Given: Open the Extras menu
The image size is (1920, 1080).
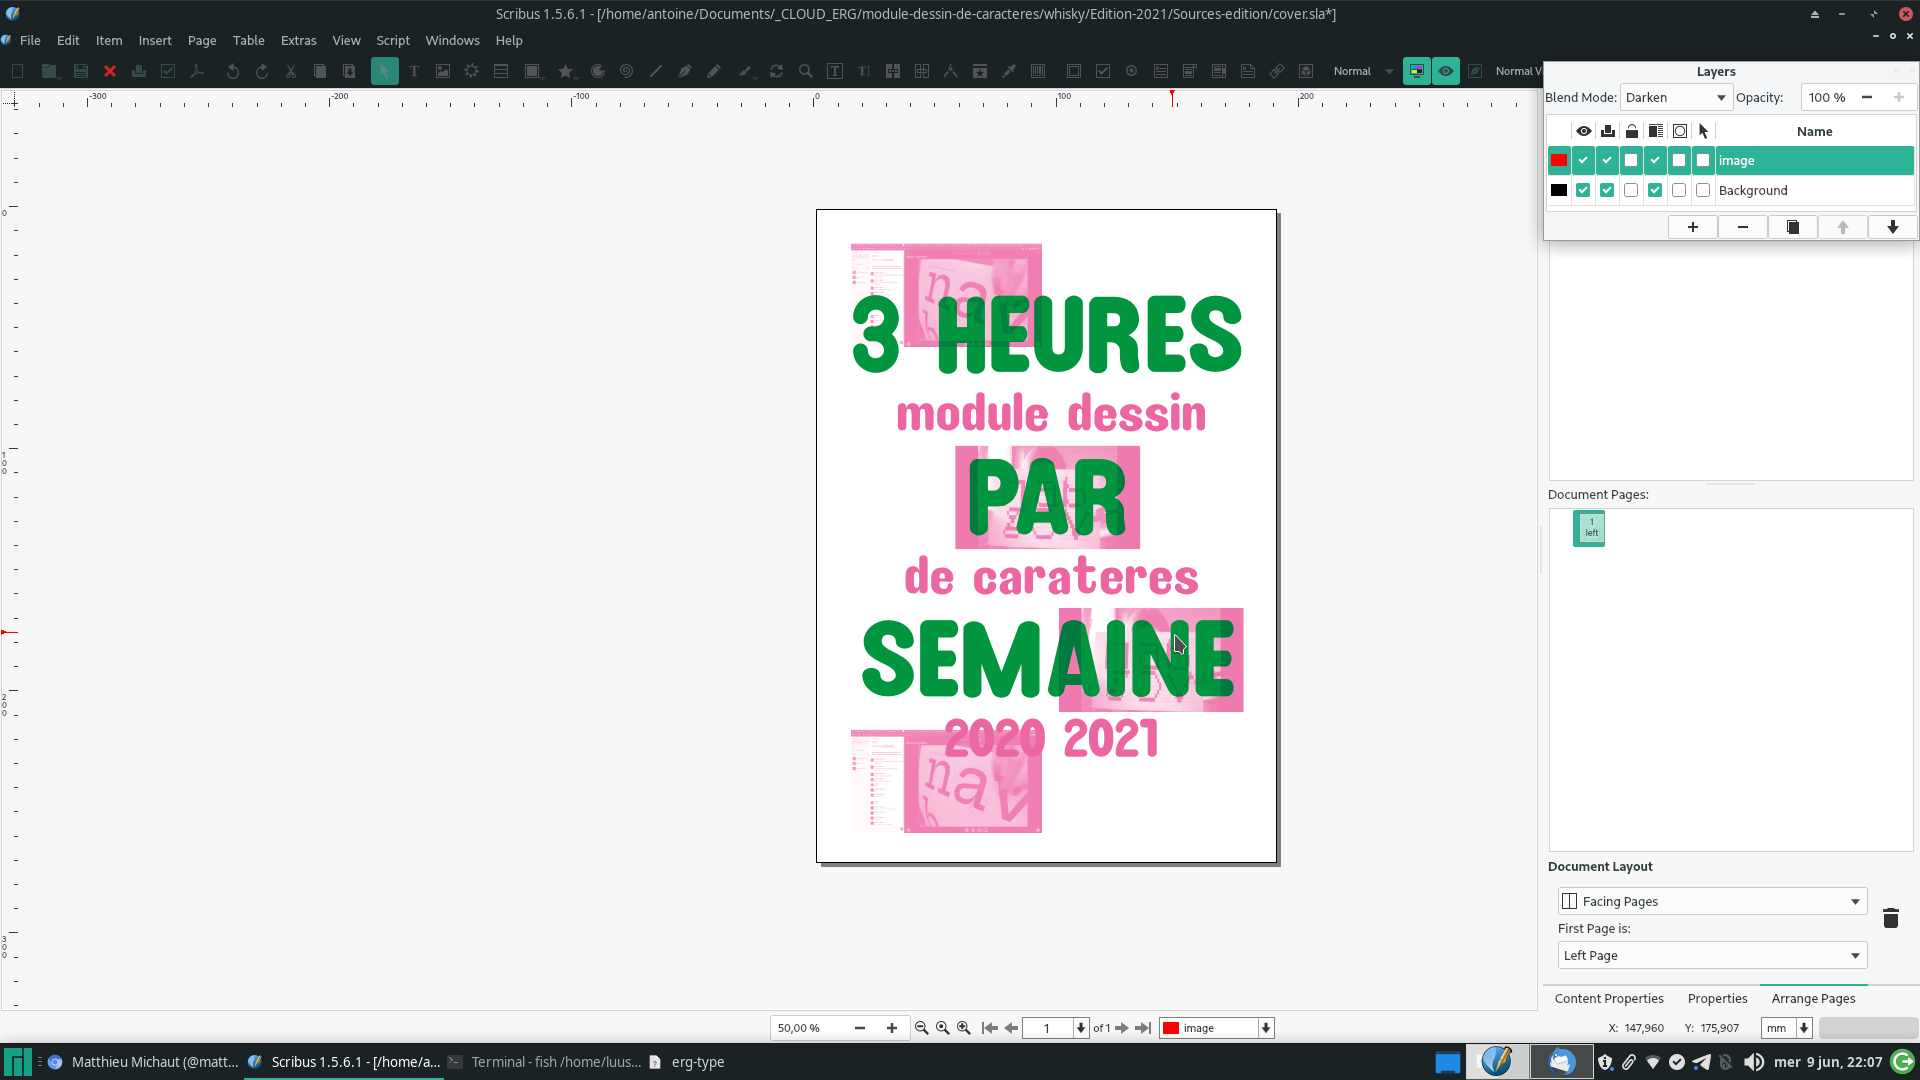Looking at the screenshot, I should tap(298, 40).
